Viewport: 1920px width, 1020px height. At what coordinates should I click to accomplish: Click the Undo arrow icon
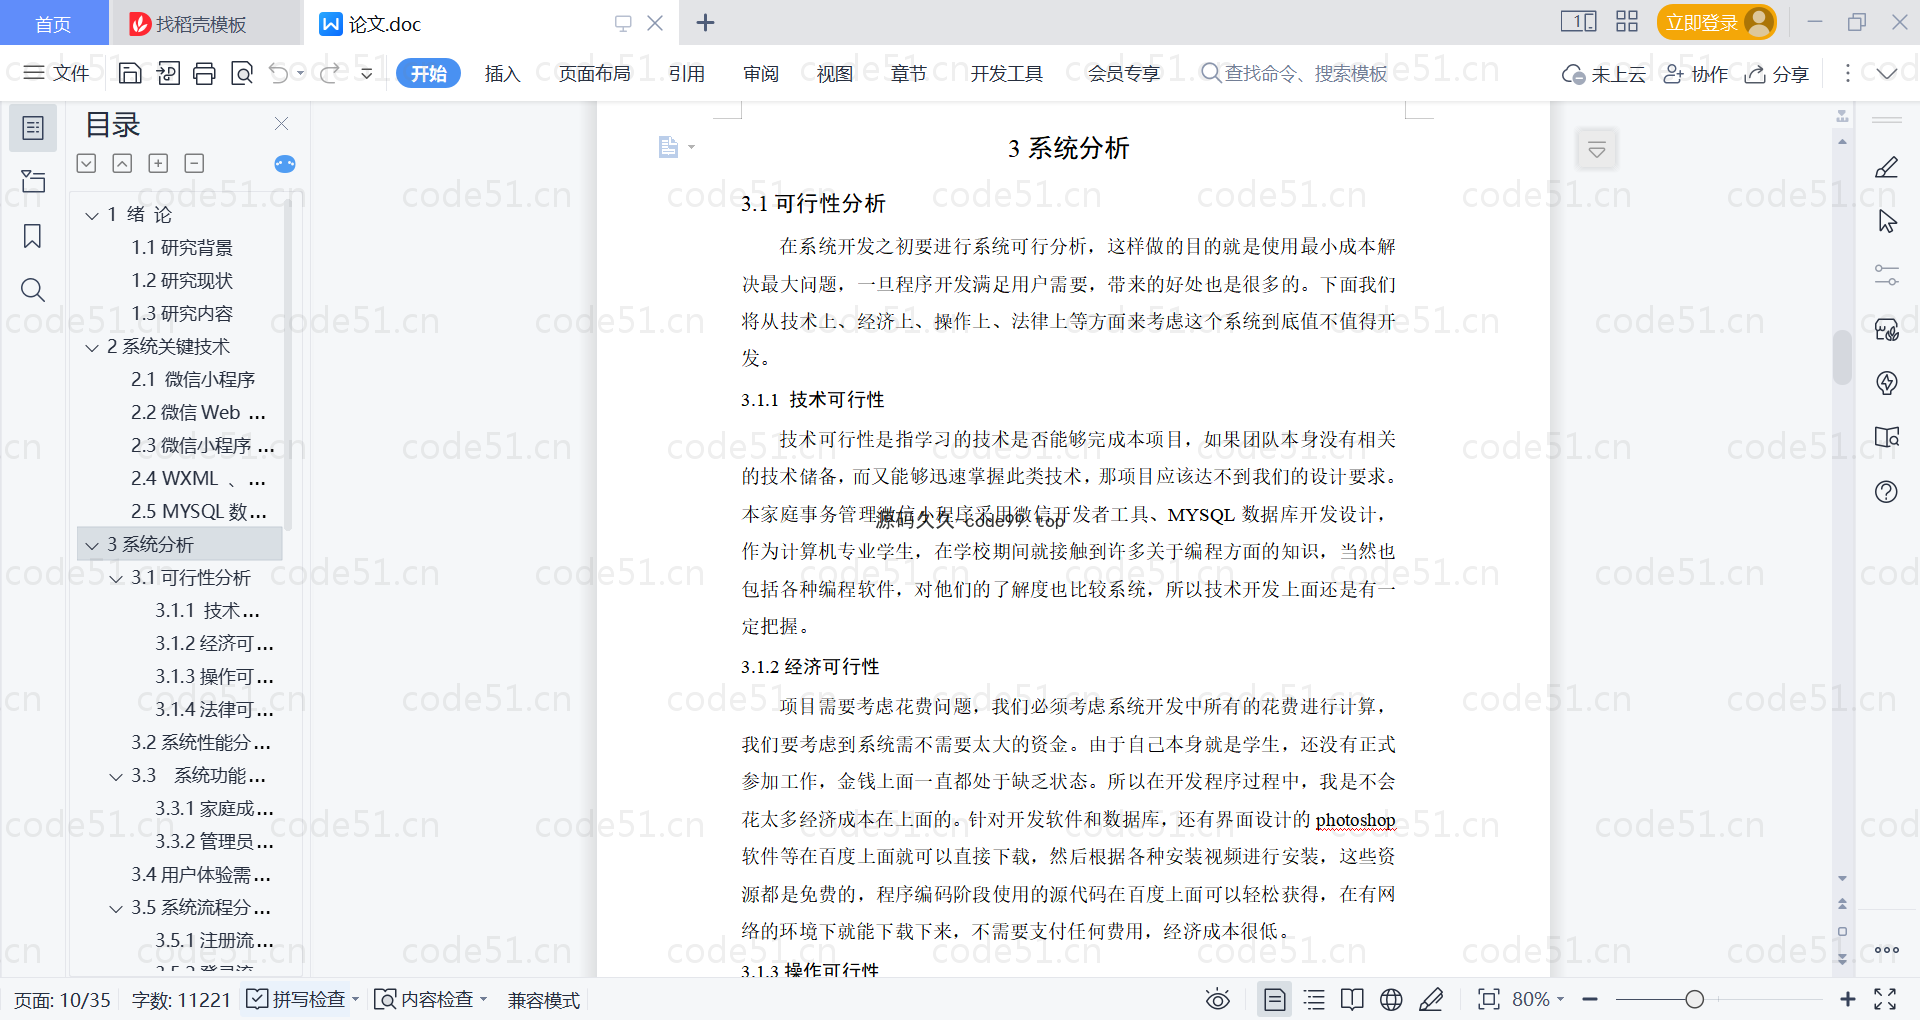click(279, 73)
